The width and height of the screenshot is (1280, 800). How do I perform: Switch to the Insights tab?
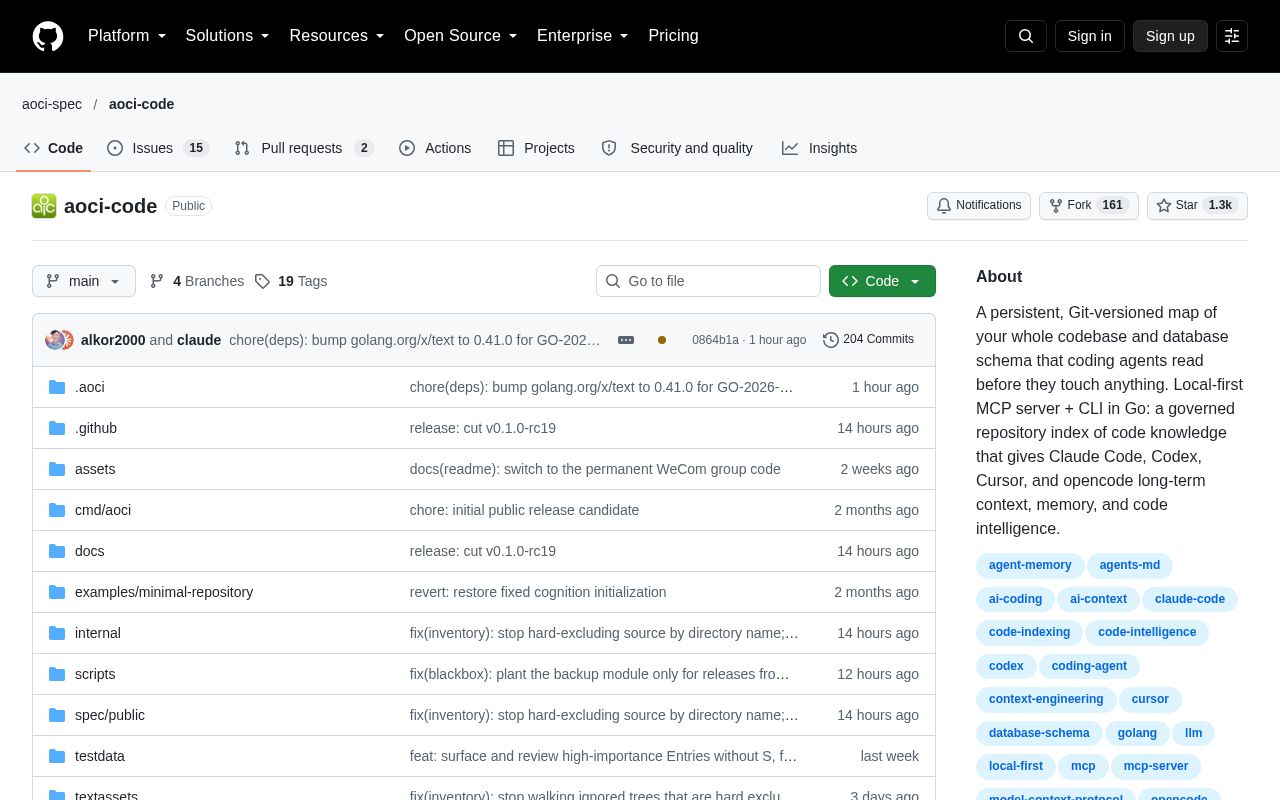point(819,148)
